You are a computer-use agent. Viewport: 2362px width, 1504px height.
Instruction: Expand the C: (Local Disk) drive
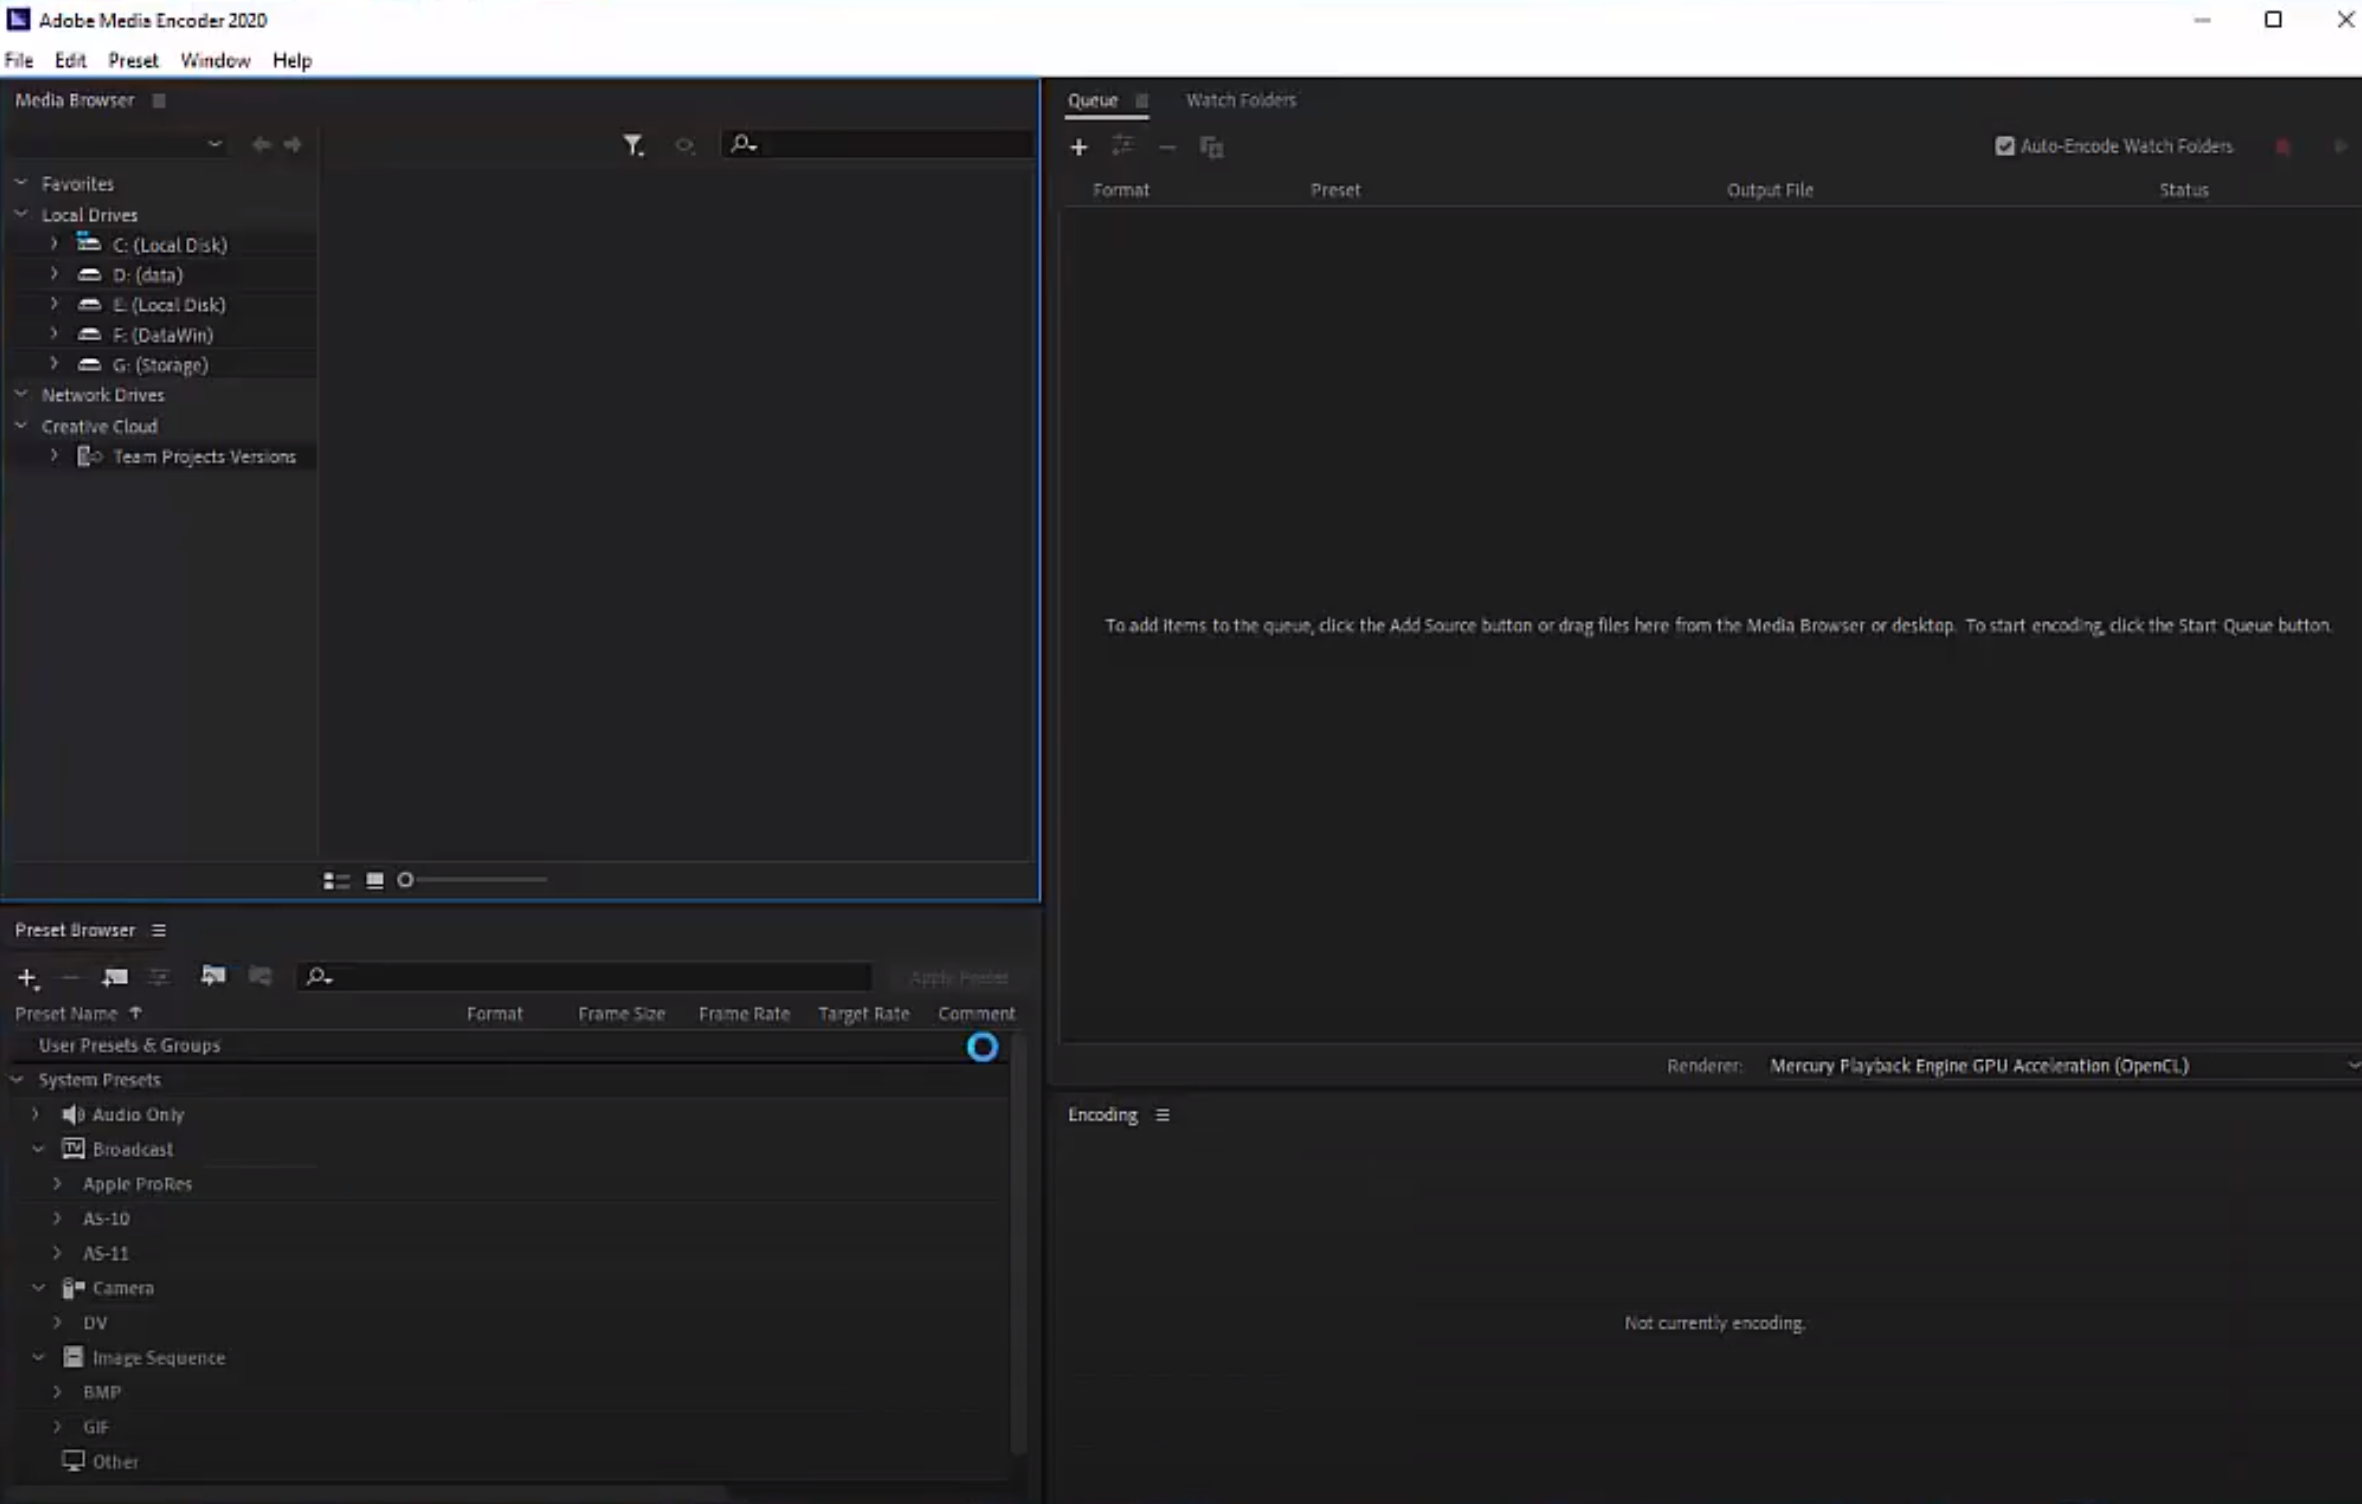[x=54, y=244]
